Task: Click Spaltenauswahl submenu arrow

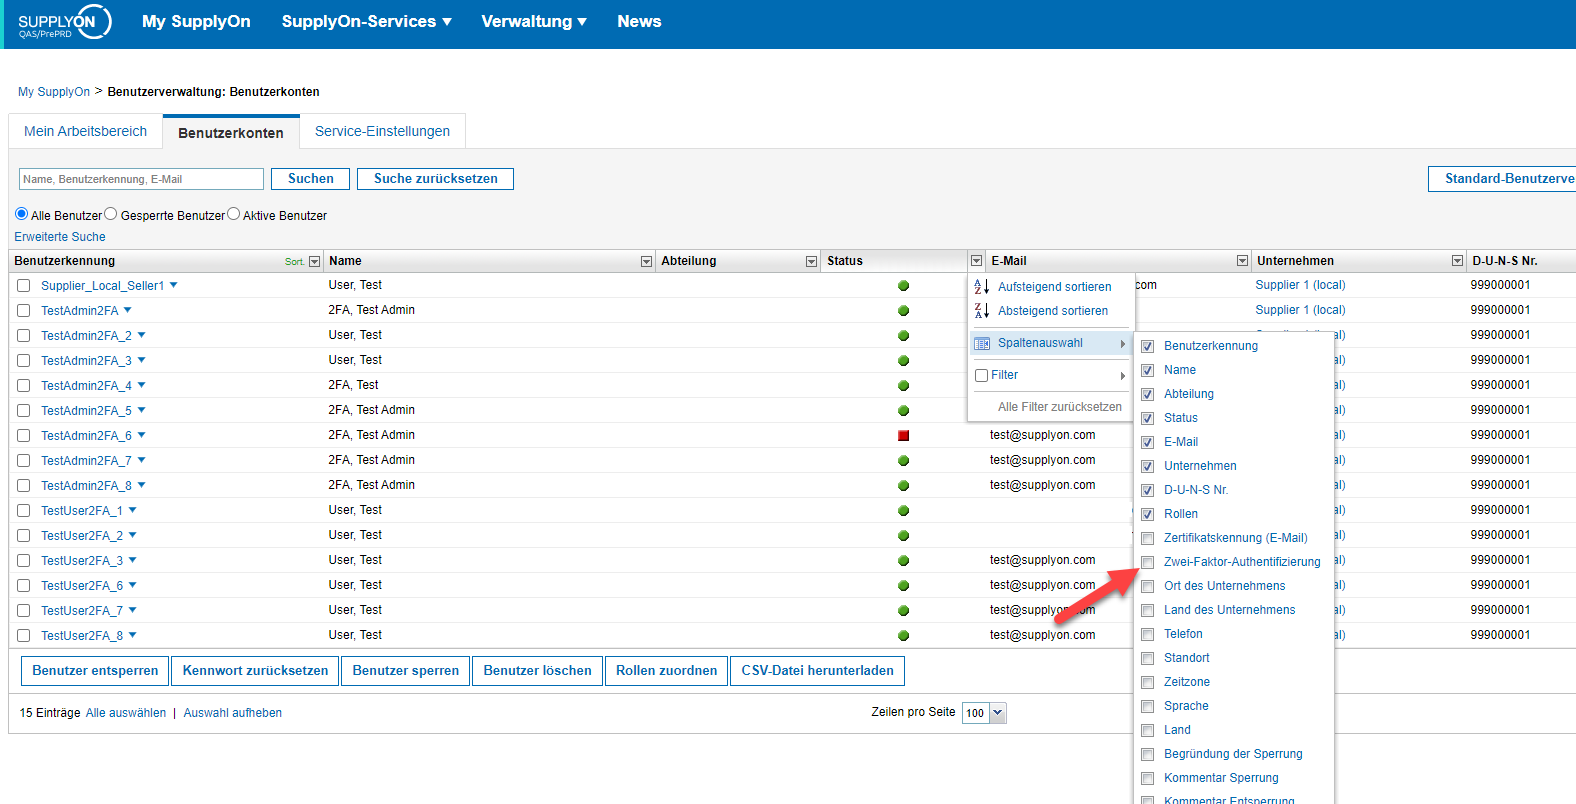Action: point(1123,344)
